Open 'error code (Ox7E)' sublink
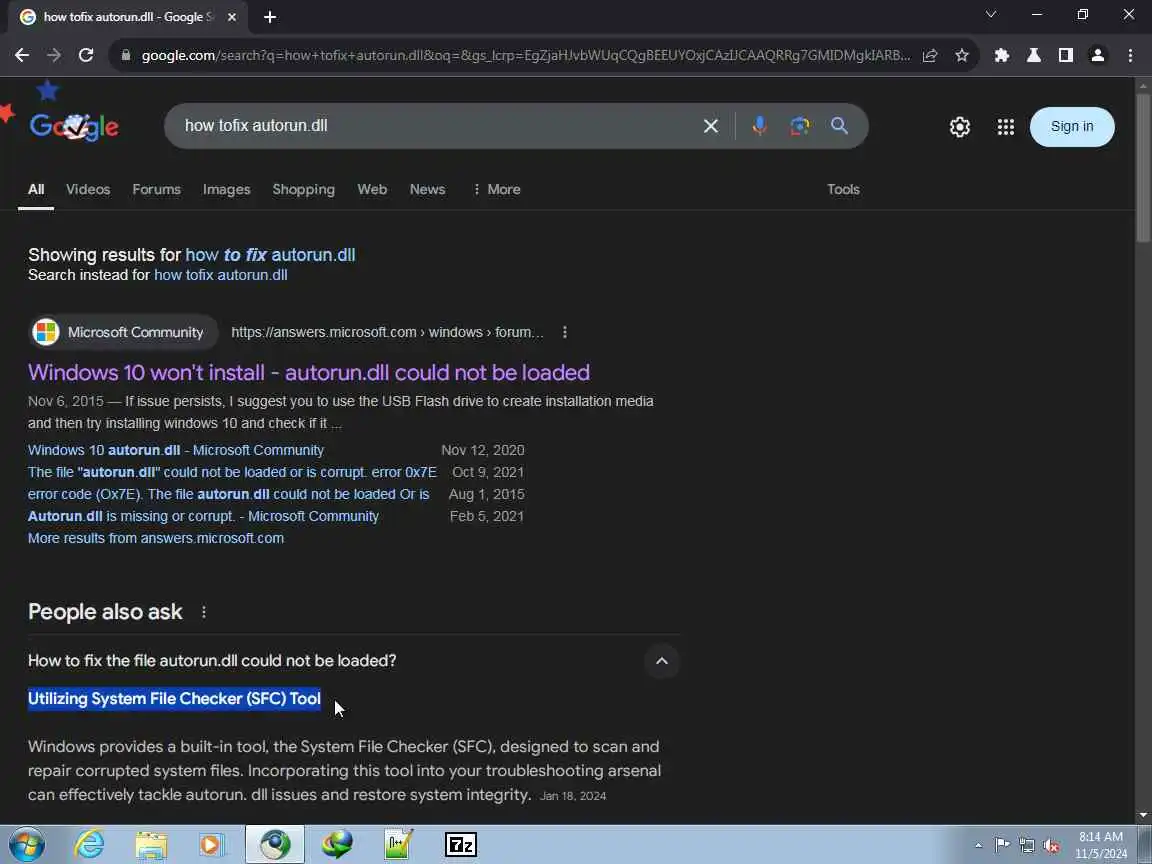This screenshot has height=864, width=1152. click(228, 494)
